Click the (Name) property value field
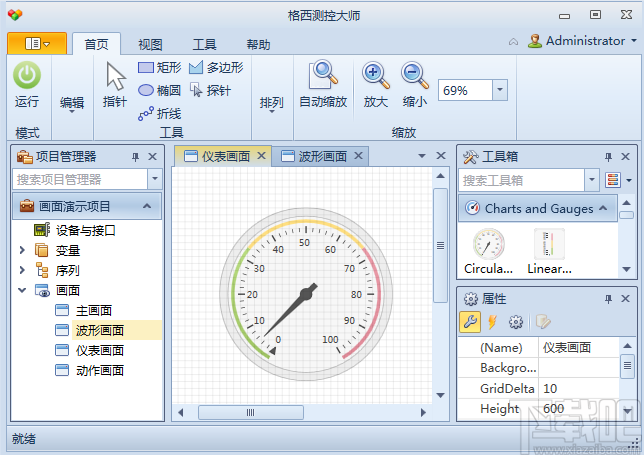The image size is (644, 455). coord(578,347)
